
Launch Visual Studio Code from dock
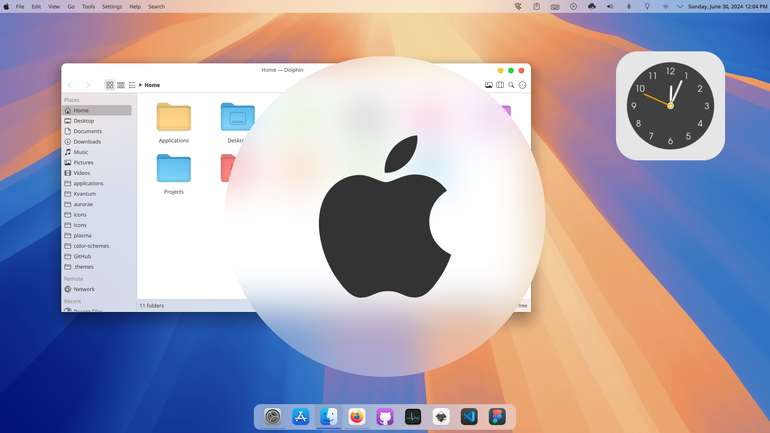pyautogui.click(x=469, y=417)
